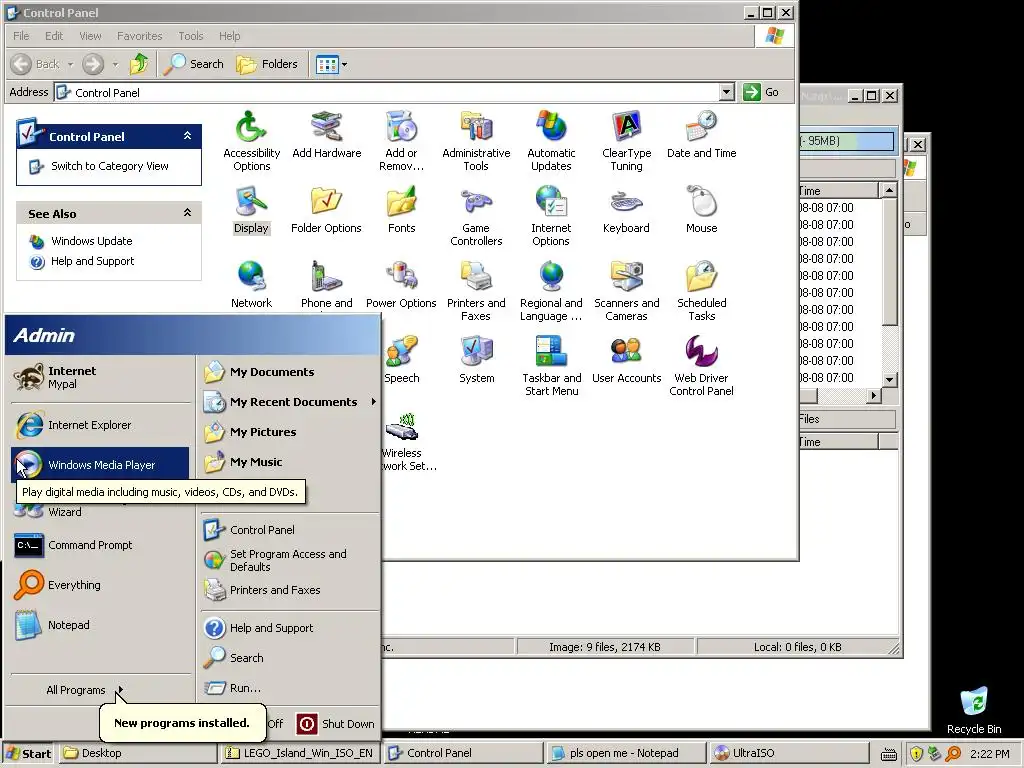This screenshot has width=1024, height=768.
Task: Open the Favorites menu
Action: [139, 36]
